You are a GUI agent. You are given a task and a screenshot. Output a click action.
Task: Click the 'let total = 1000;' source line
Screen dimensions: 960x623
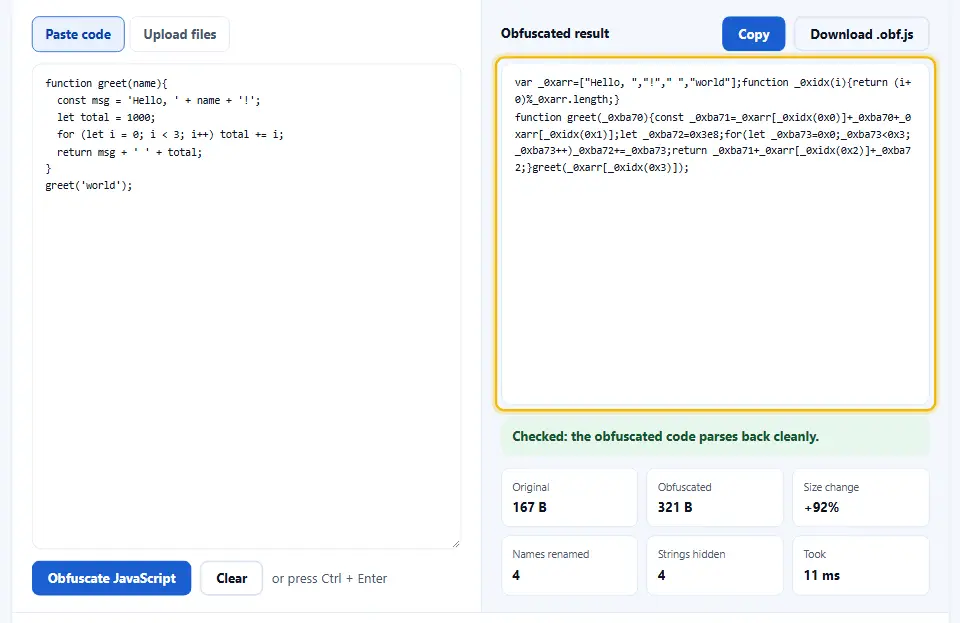(106, 117)
